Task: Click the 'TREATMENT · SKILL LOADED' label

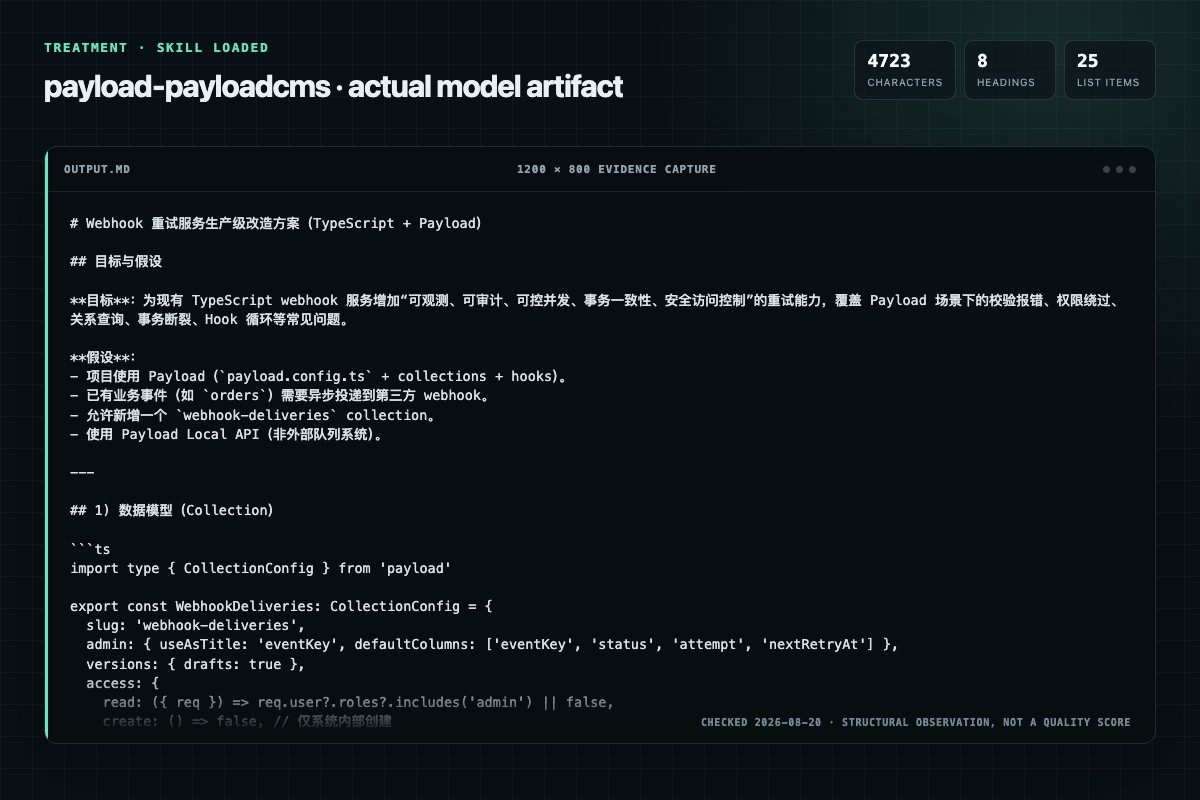Action: [156, 47]
